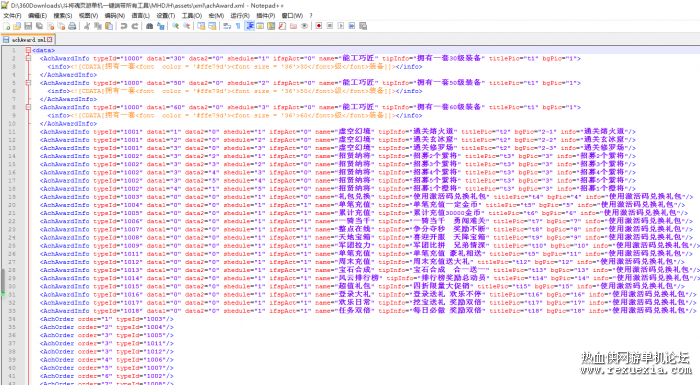Toggle synchronized vertical scrolling
This screenshot has width=700, height=385.
click(x=201, y=26)
